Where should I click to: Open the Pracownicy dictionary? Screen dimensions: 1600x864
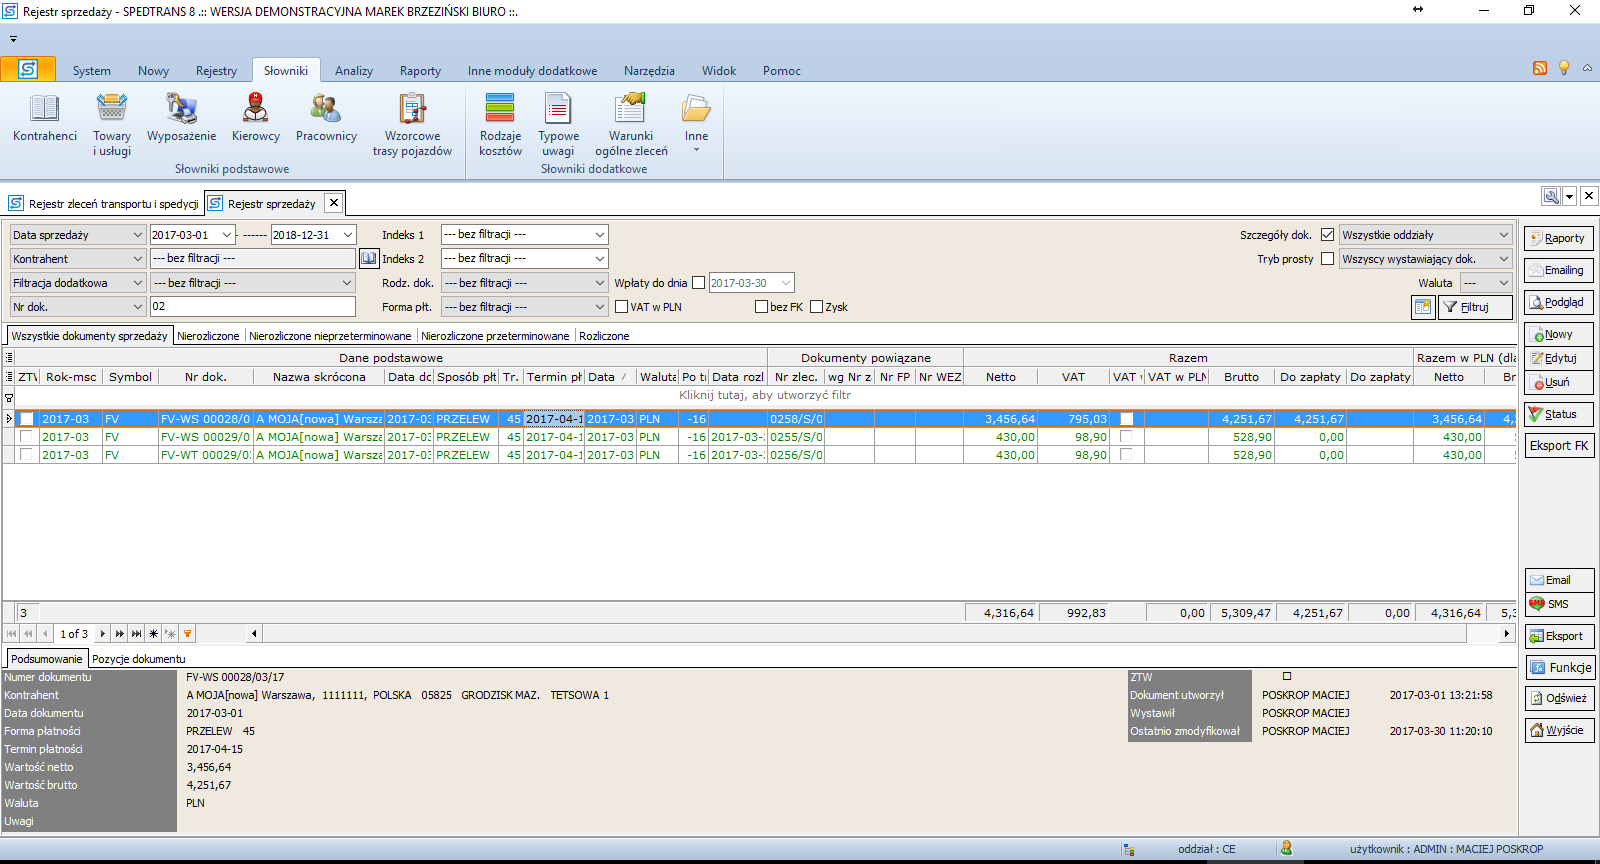326,119
